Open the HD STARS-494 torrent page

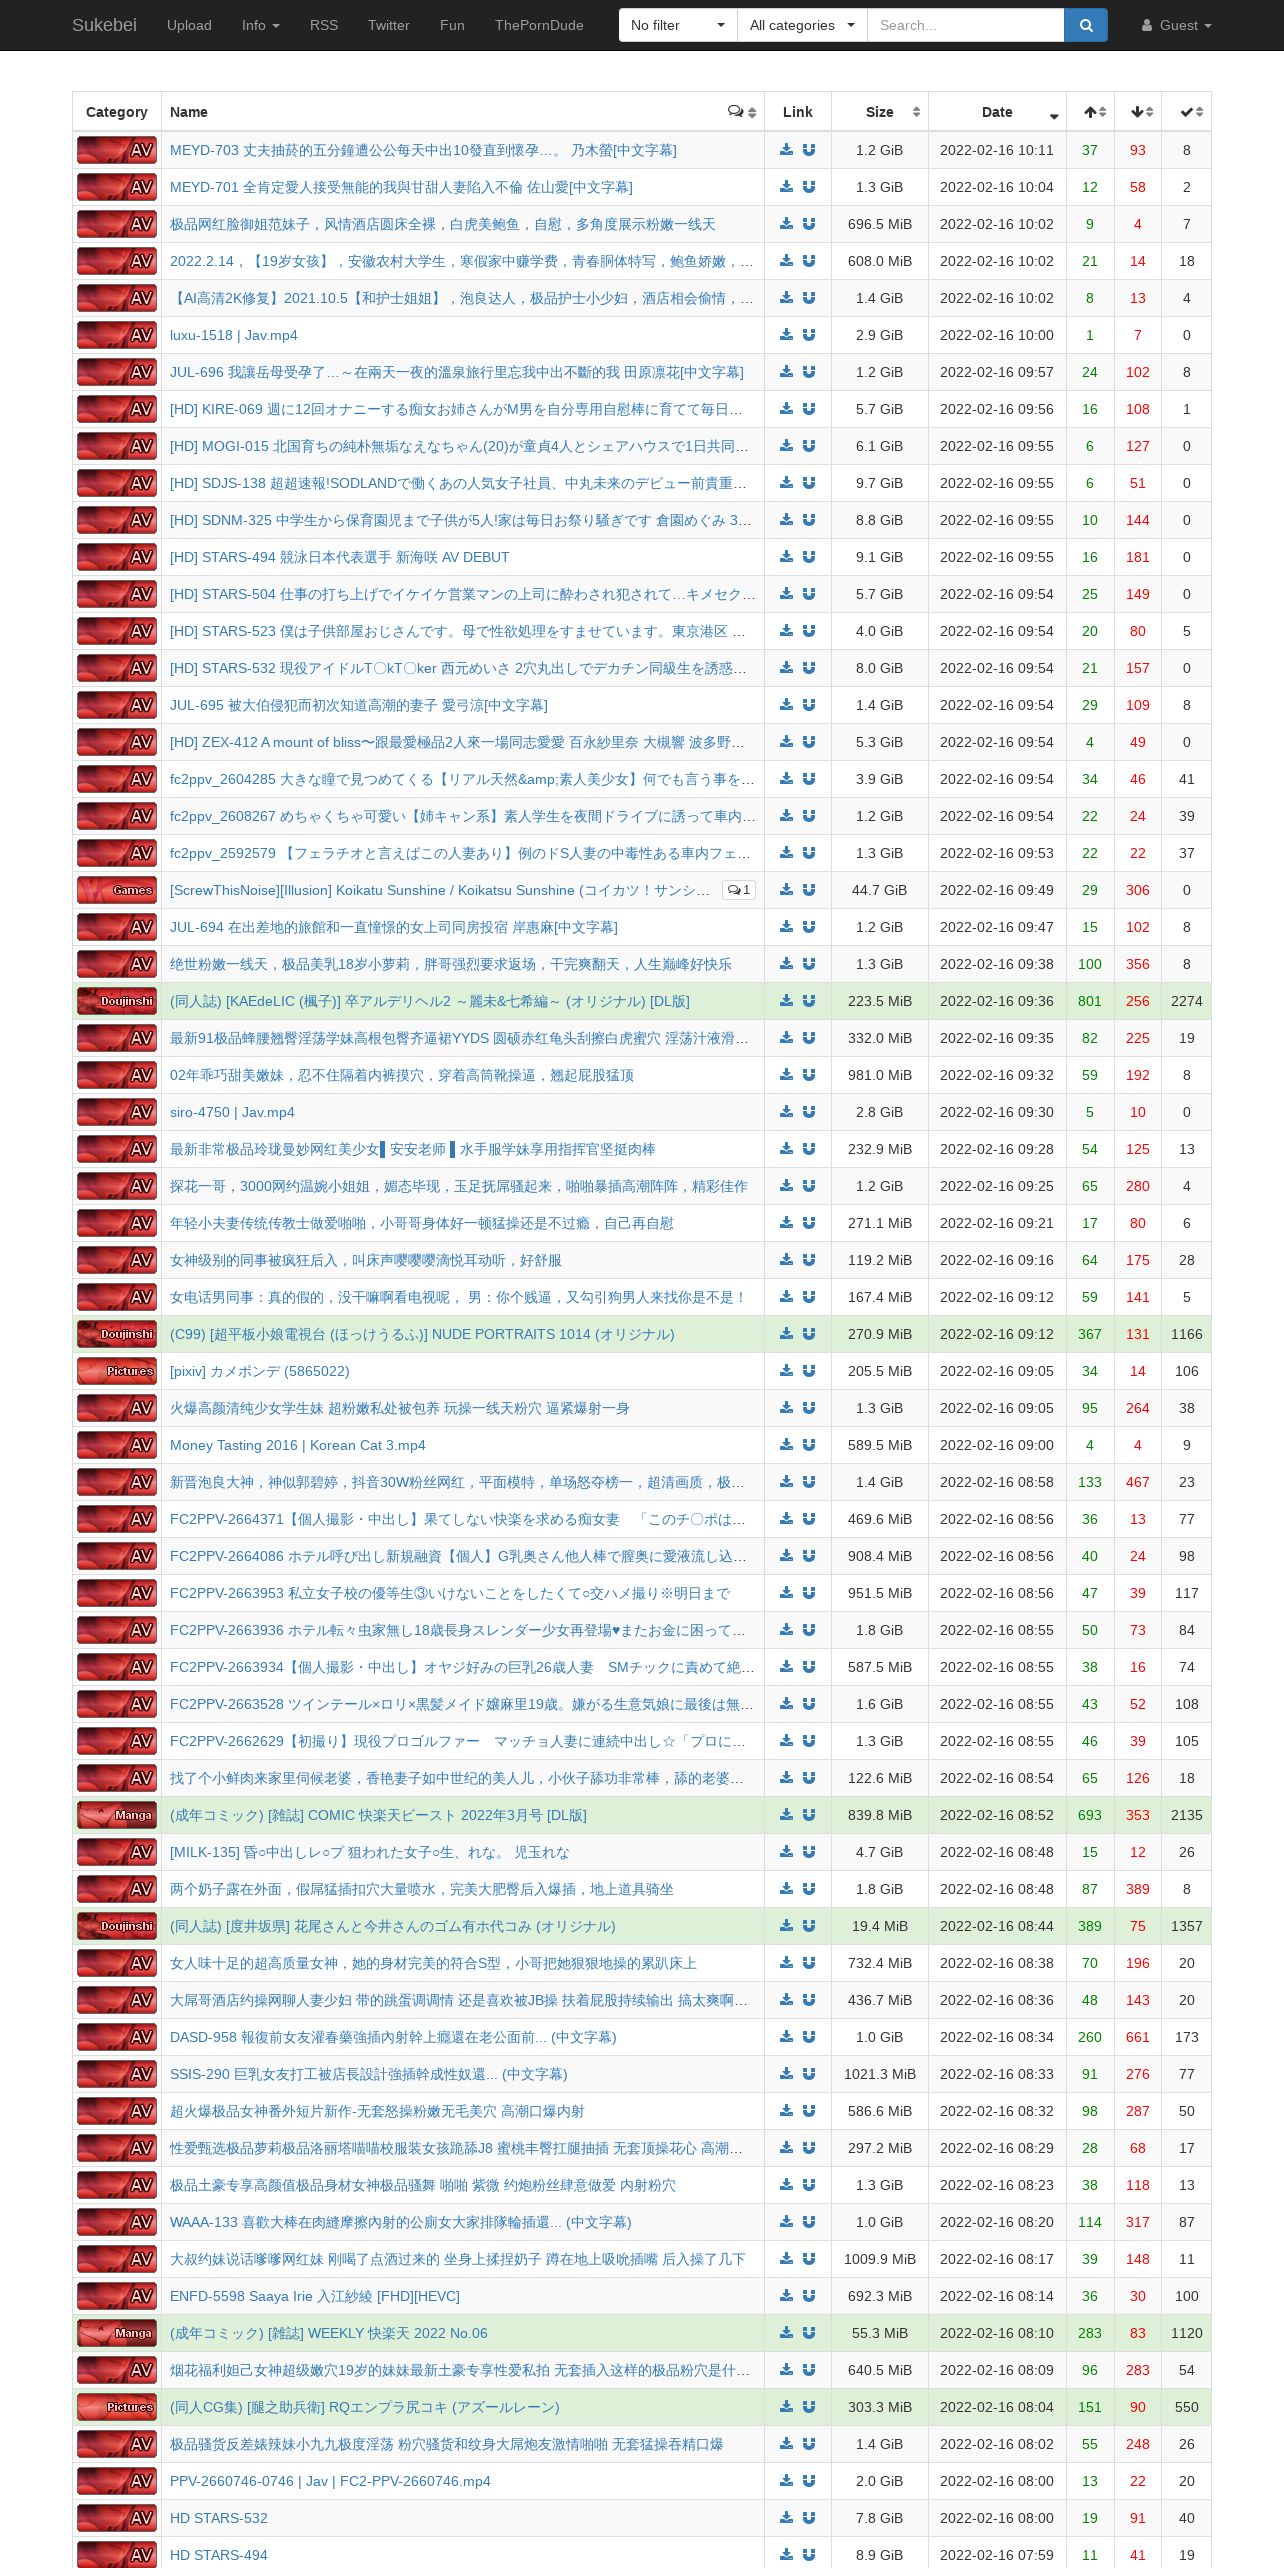pyautogui.click(x=219, y=2555)
